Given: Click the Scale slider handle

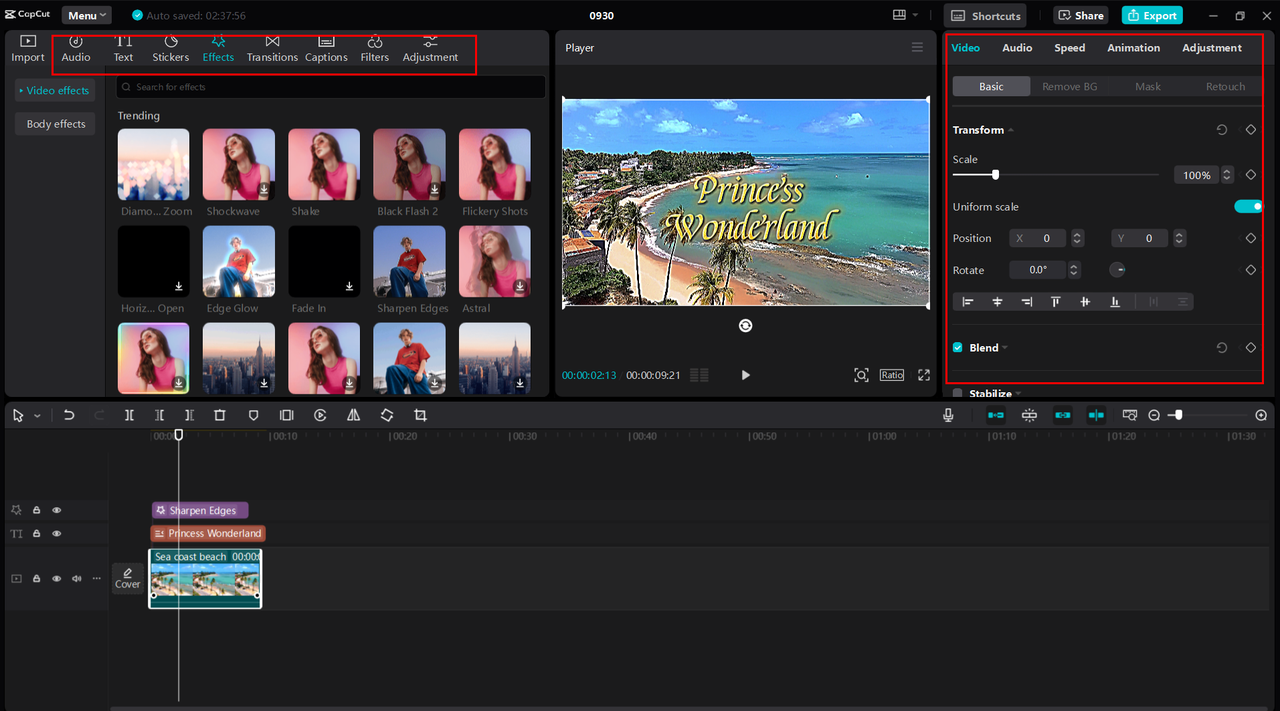Looking at the screenshot, I should [x=995, y=175].
